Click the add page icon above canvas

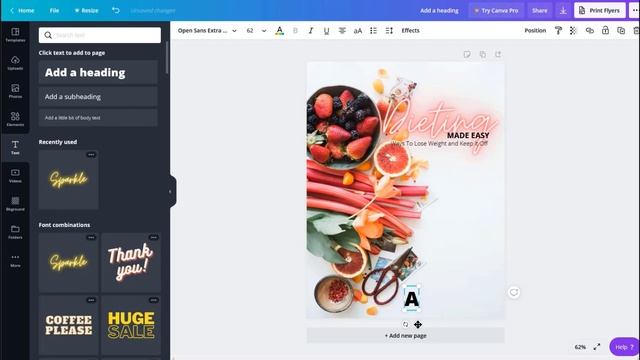click(498, 54)
